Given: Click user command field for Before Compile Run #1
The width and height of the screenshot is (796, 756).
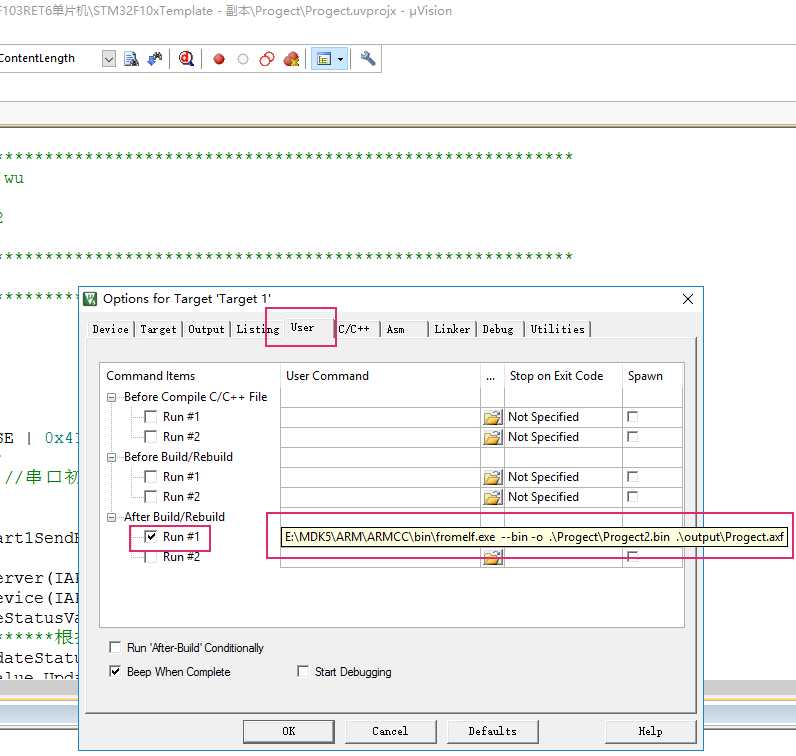Looking at the screenshot, I should [380, 417].
